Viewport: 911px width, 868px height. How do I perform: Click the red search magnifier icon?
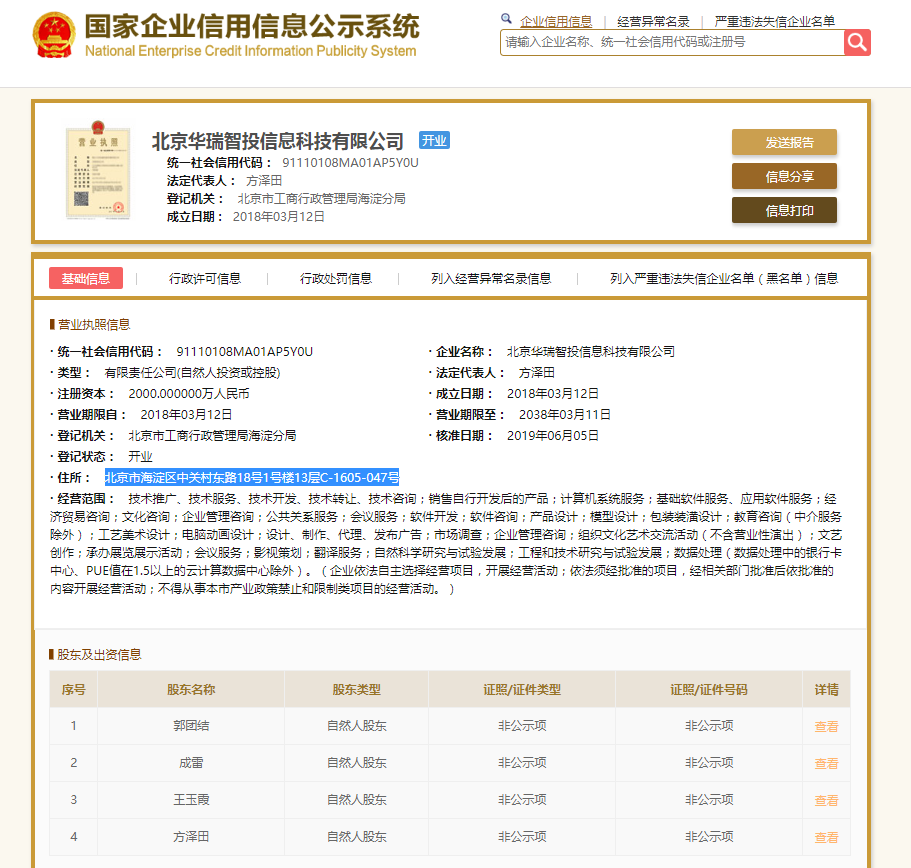(x=857, y=43)
